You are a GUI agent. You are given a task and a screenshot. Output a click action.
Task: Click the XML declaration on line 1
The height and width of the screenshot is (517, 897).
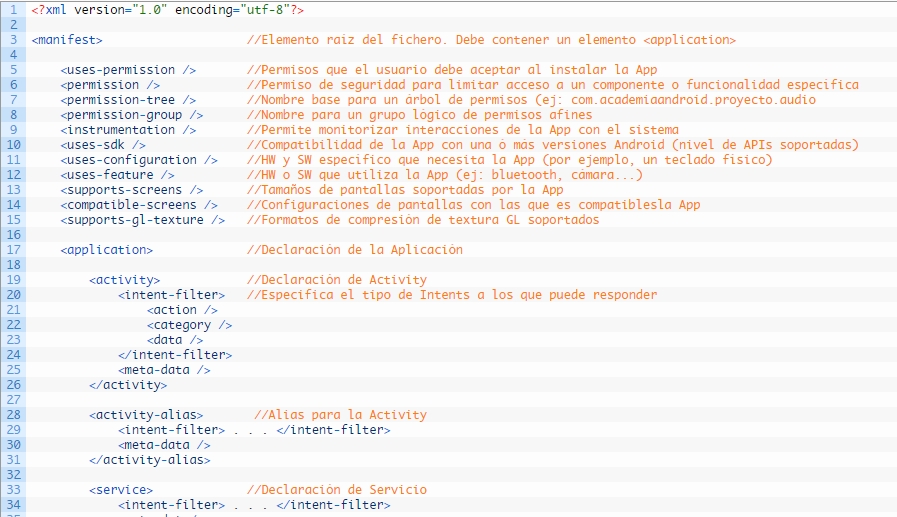(168, 10)
